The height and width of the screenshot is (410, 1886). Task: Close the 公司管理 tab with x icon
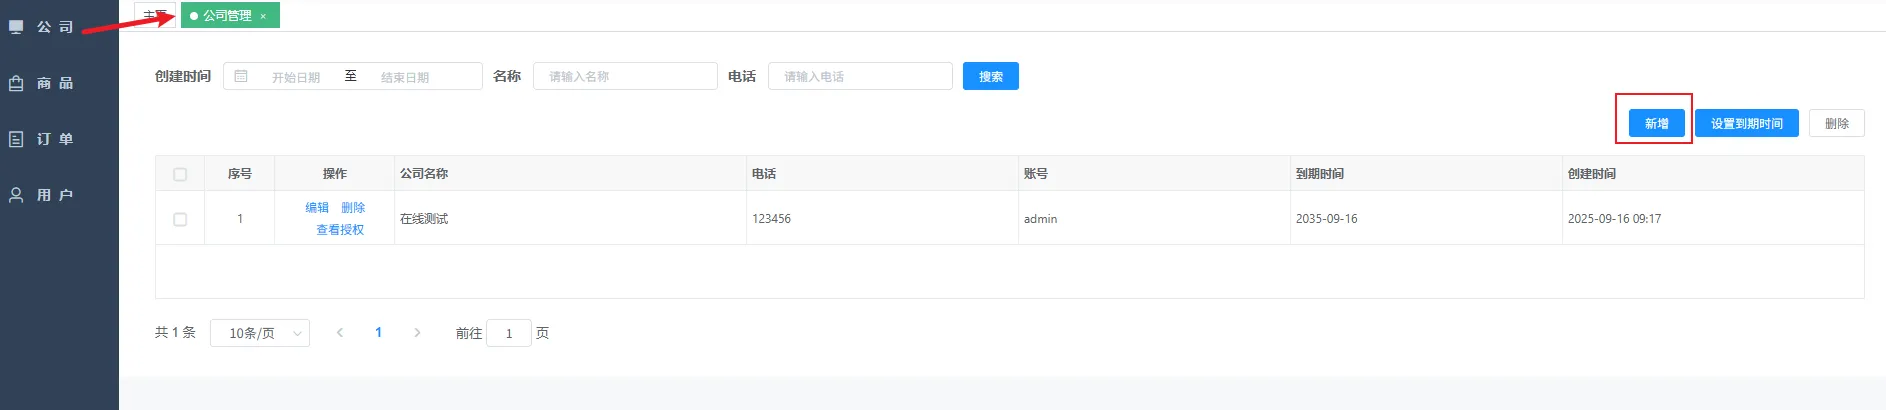263,16
